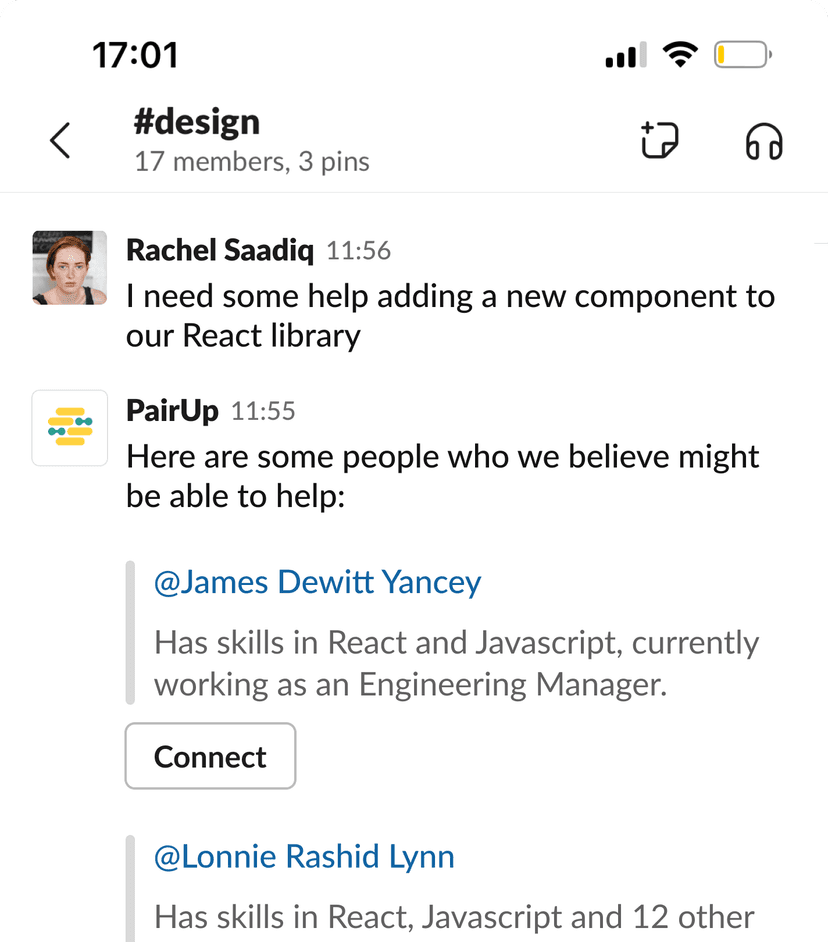
Task: Tap the clock showing 17:01
Action: (136, 55)
